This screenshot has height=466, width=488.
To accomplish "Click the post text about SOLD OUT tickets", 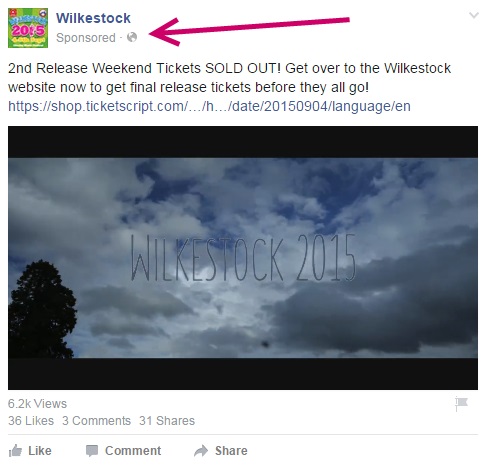I will click(229, 78).
